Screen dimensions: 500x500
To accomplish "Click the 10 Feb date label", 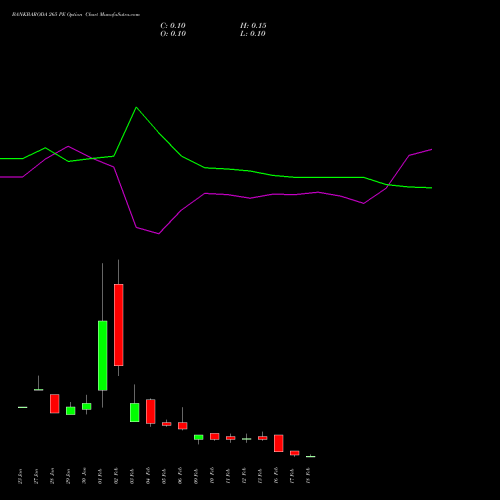I will pyautogui.click(x=212, y=476).
